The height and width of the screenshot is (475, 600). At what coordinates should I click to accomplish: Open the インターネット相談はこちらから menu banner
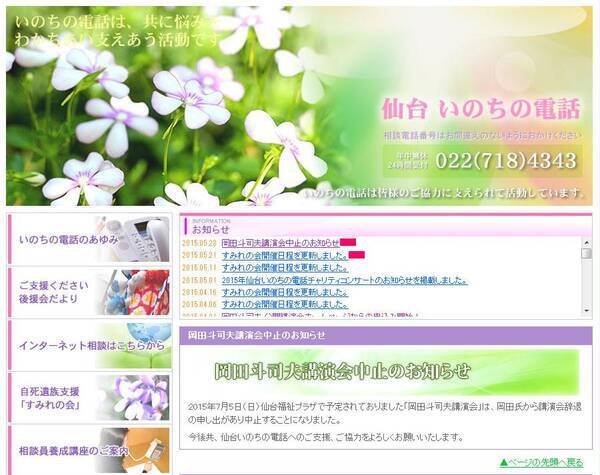click(90, 345)
